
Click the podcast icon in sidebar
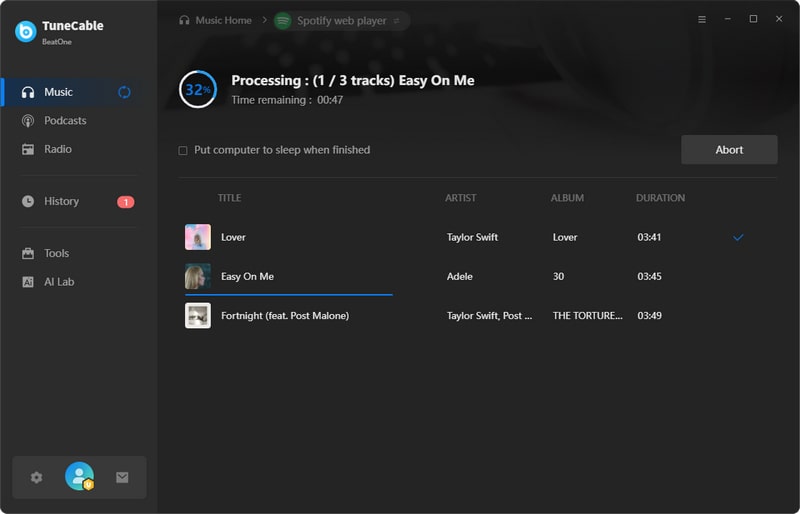click(x=28, y=121)
